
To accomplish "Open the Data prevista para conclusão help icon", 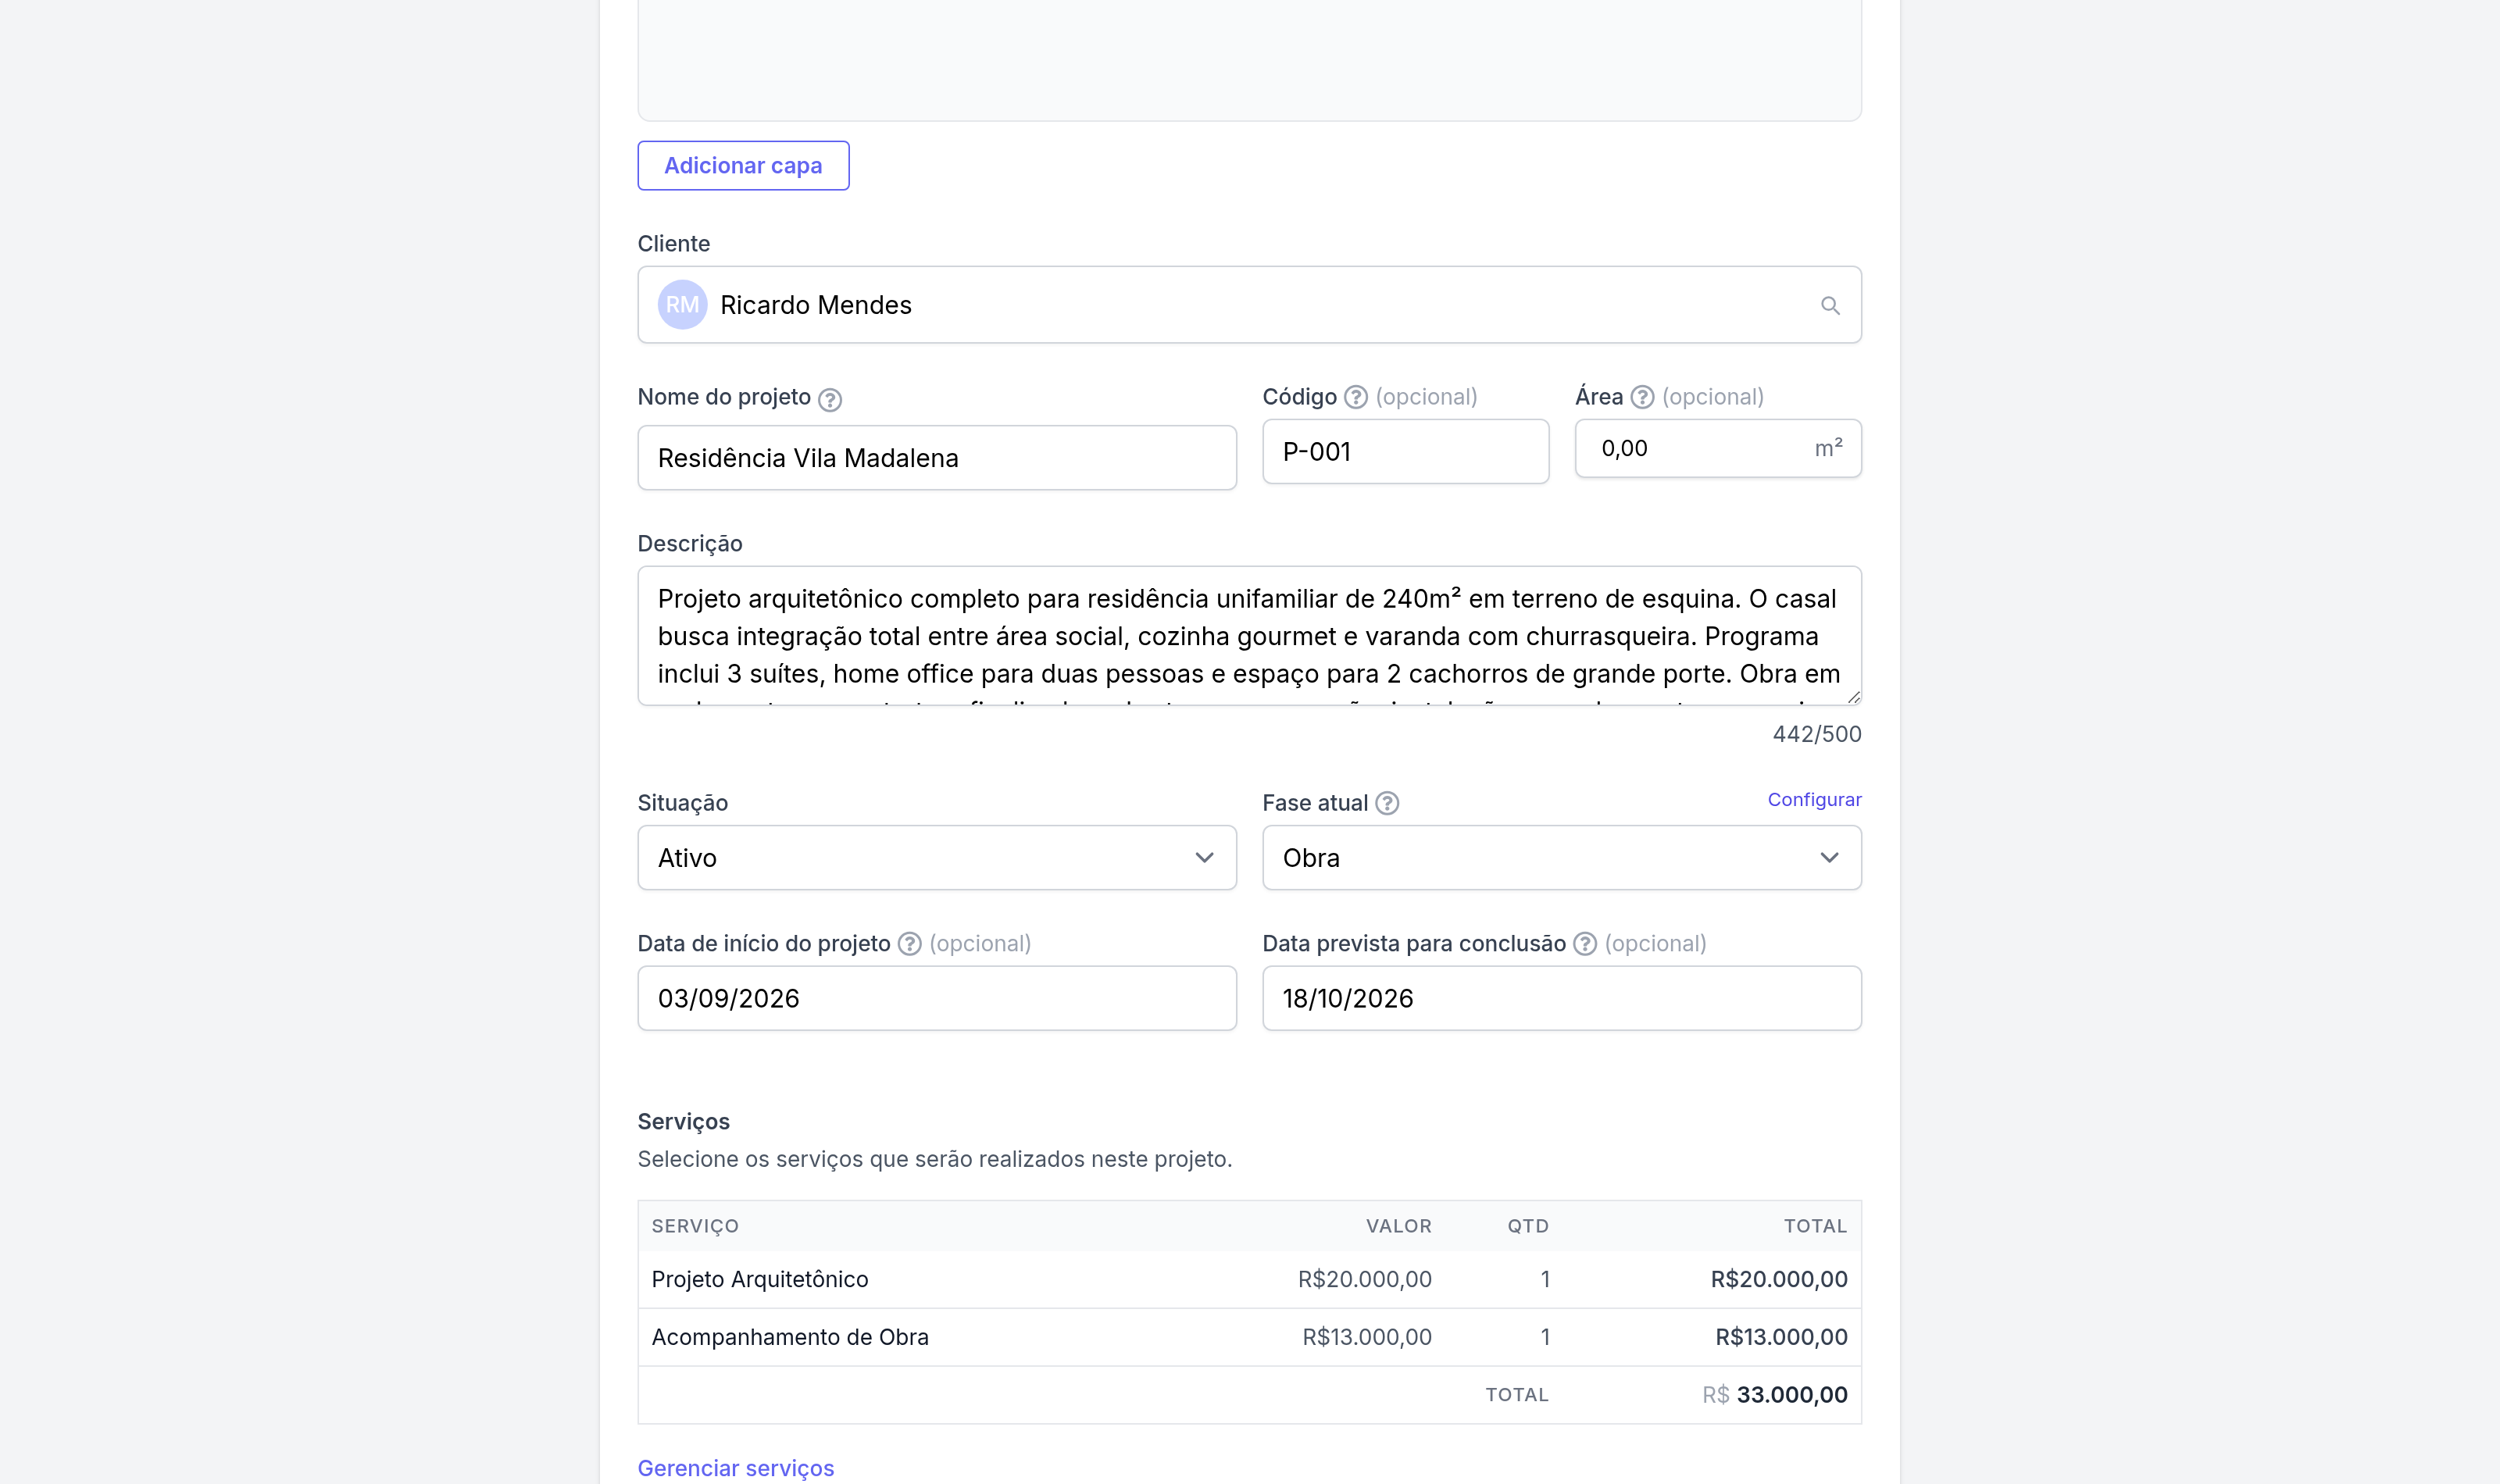I will tap(1585, 944).
